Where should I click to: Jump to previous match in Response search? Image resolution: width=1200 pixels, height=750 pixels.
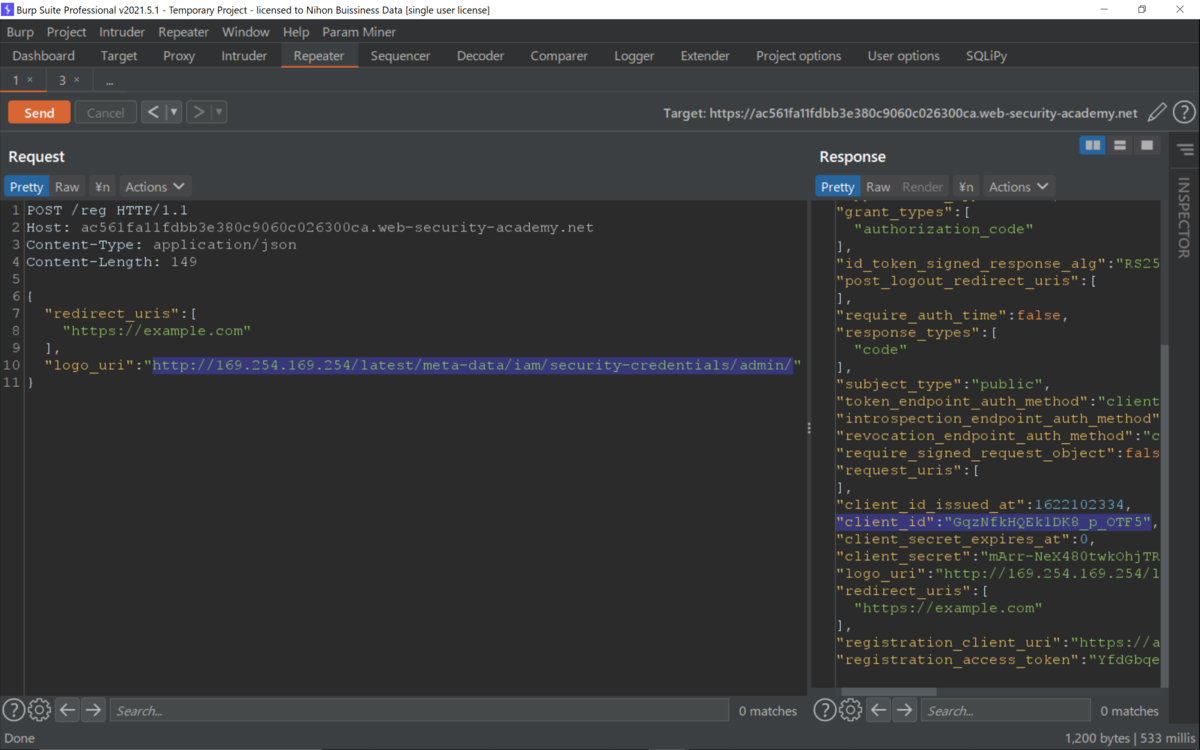point(878,710)
